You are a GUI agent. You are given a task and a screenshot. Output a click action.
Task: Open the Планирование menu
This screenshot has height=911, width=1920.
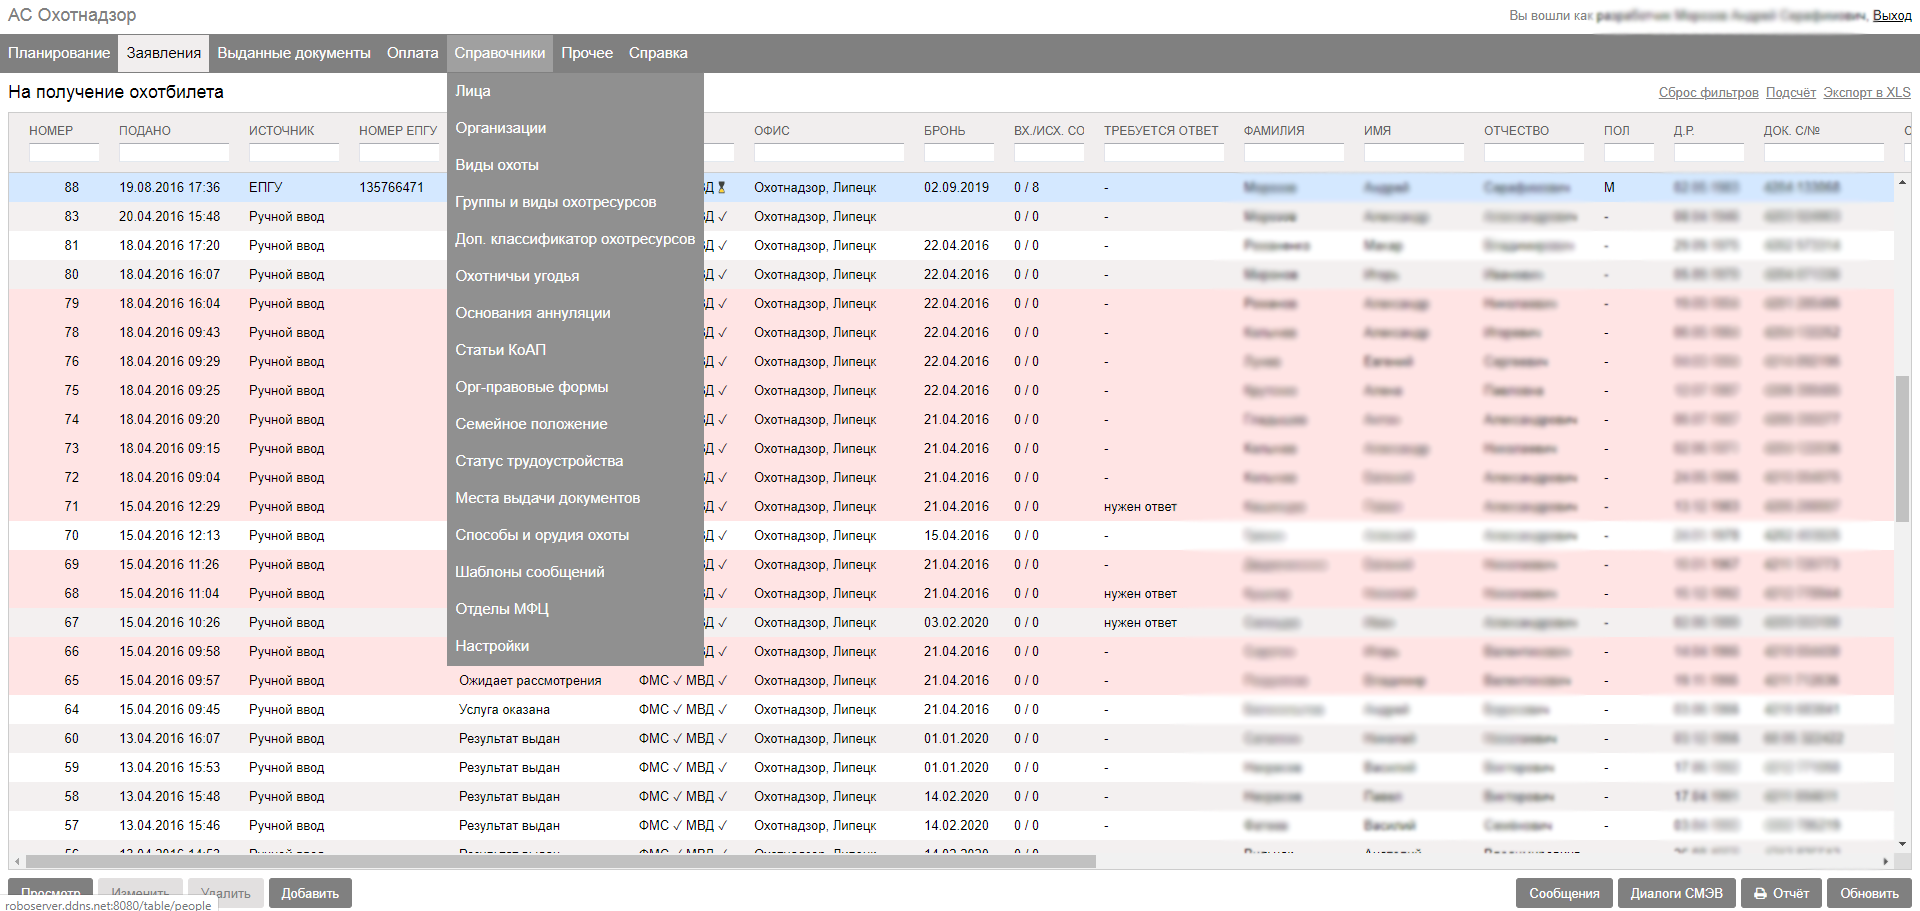point(59,53)
